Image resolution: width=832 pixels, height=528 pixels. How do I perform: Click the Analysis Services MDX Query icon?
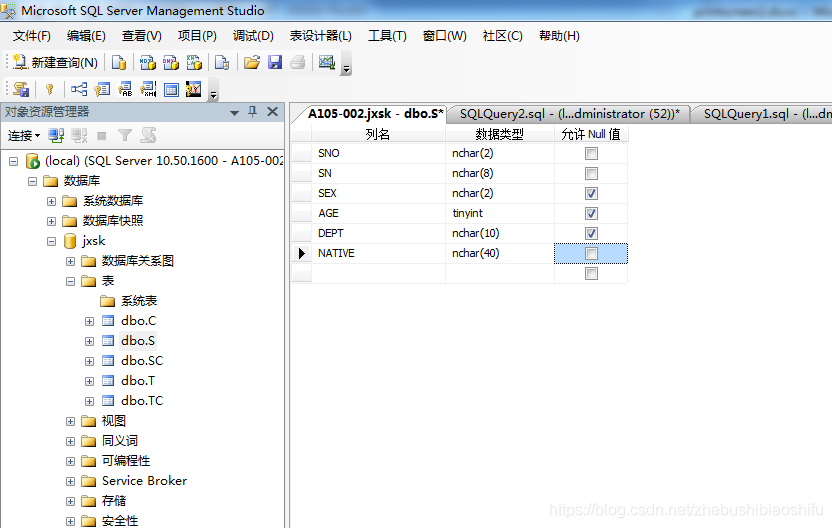click(148, 63)
